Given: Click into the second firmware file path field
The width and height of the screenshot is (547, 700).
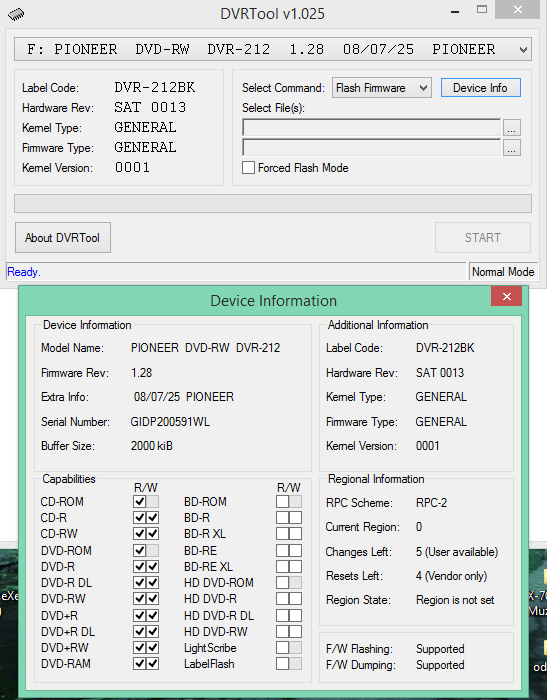Looking at the screenshot, I should tap(372, 148).
